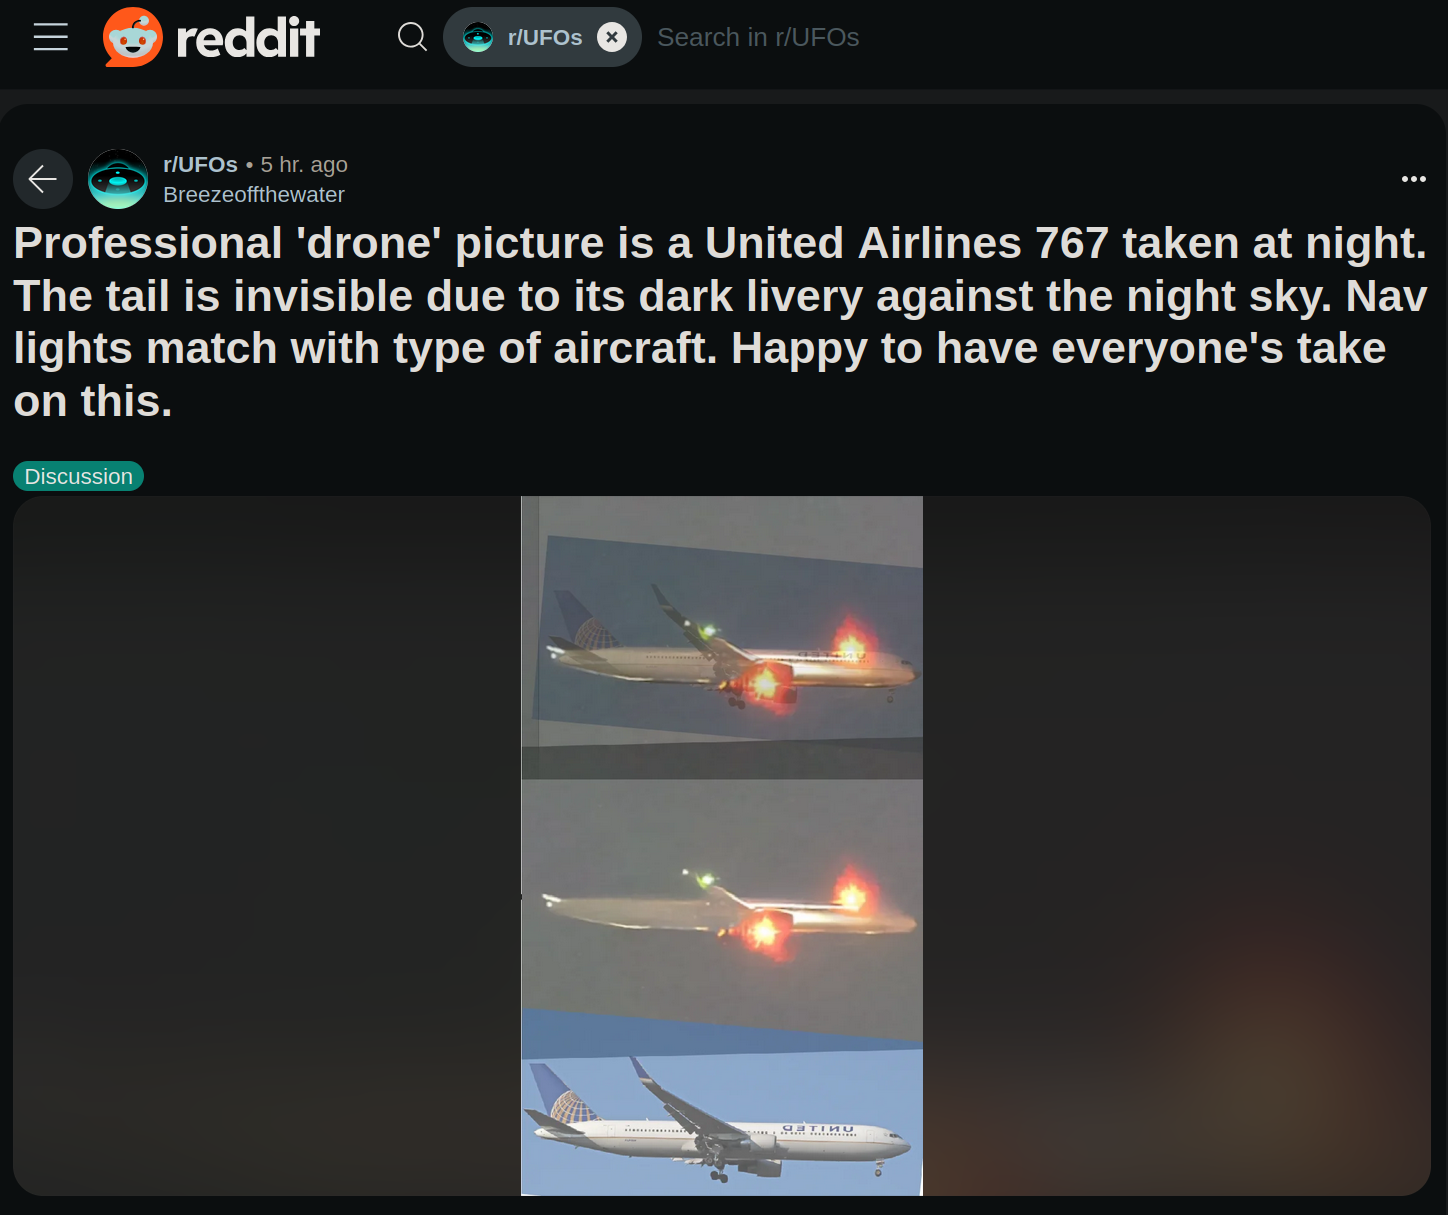Image resolution: width=1448 pixels, height=1215 pixels.
Task: Click the UFO icon inside the search pill
Action: (478, 37)
